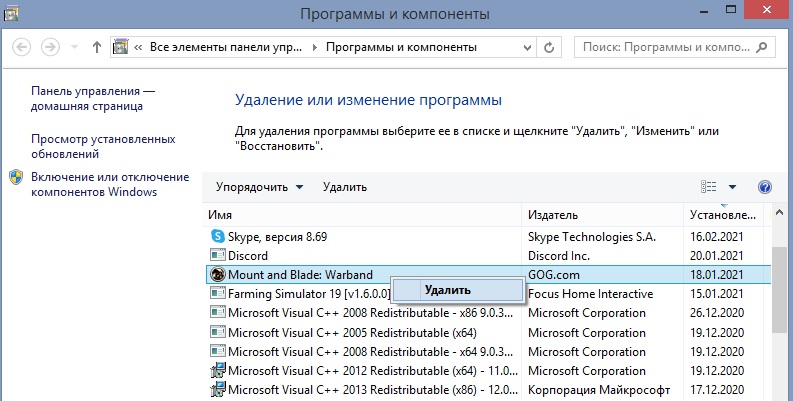Click the Control Panel icon in address bar

(120, 47)
